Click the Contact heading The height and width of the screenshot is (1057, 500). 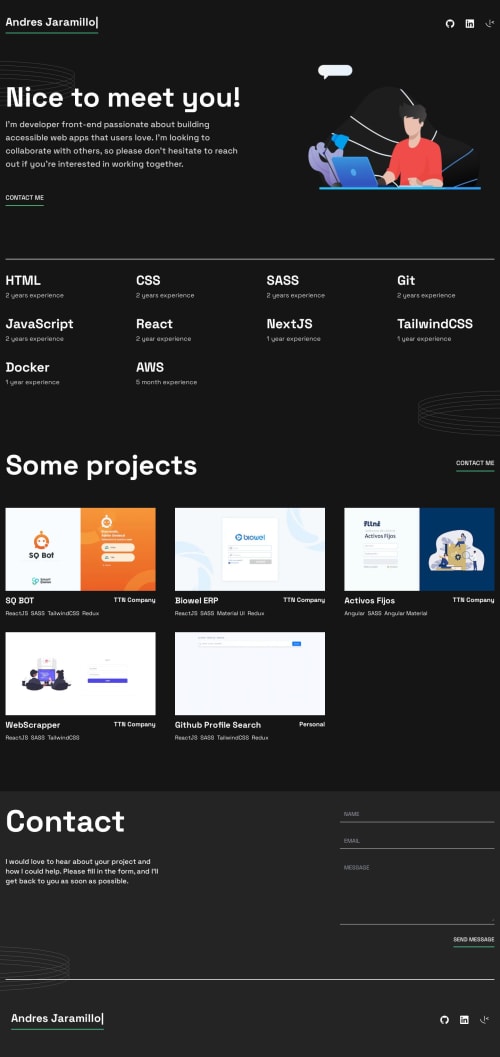coord(65,822)
